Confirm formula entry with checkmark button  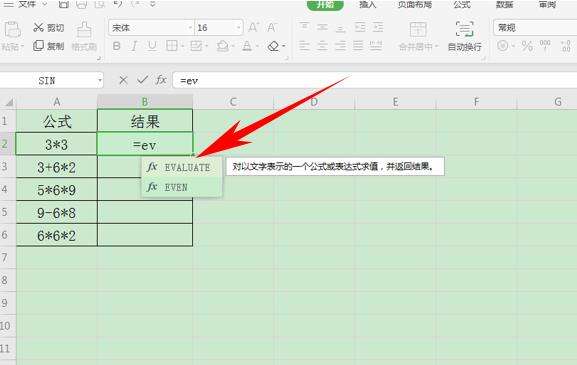click(142, 80)
